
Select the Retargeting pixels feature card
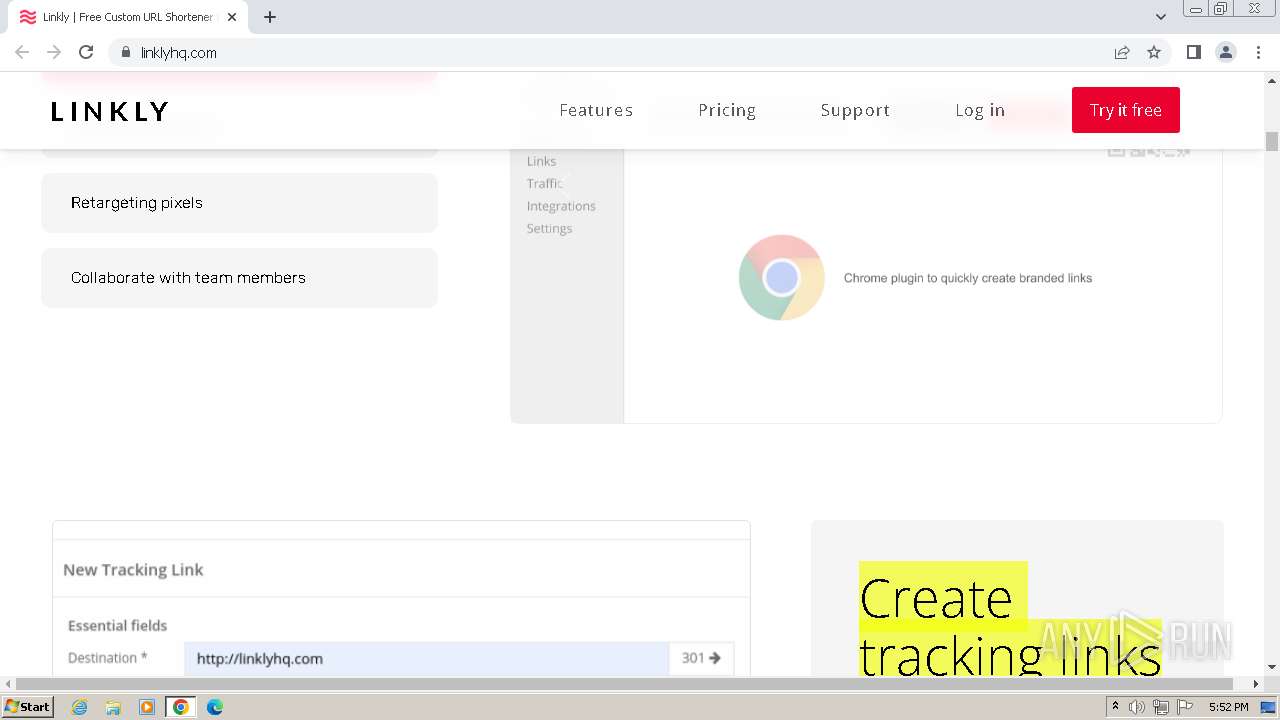pyautogui.click(x=240, y=203)
